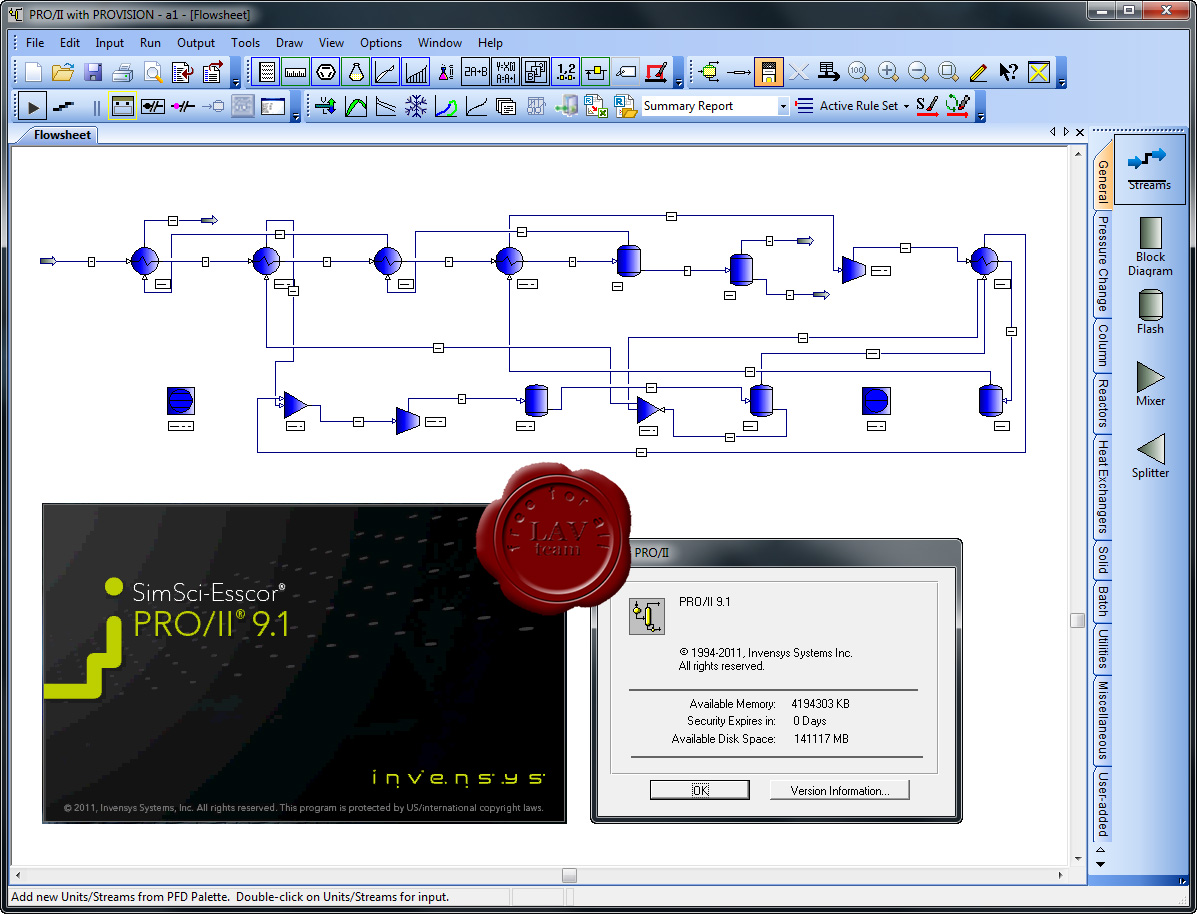Viewport: 1197px width, 914px height.
Task: Switch to Heat Exchangers palette tab
Action: pyautogui.click(x=1102, y=487)
